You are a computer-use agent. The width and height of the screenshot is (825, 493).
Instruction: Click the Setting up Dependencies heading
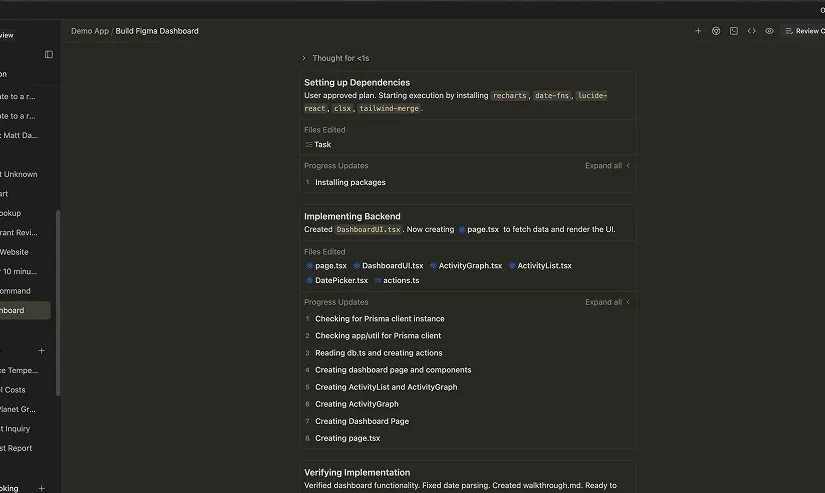click(x=357, y=83)
